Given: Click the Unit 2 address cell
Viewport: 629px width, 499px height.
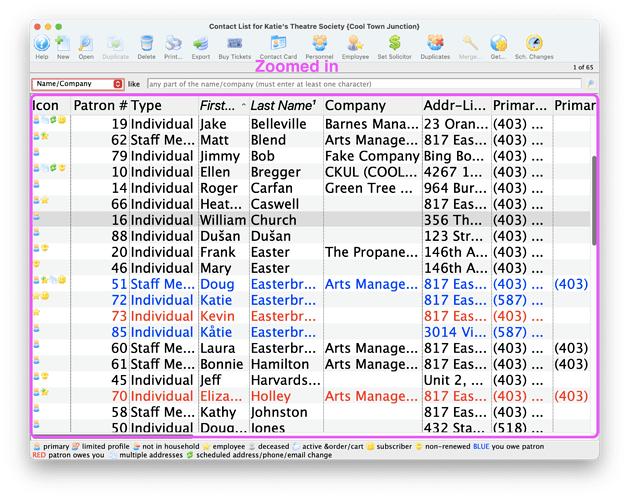Looking at the screenshot, I should coord(457,381).
